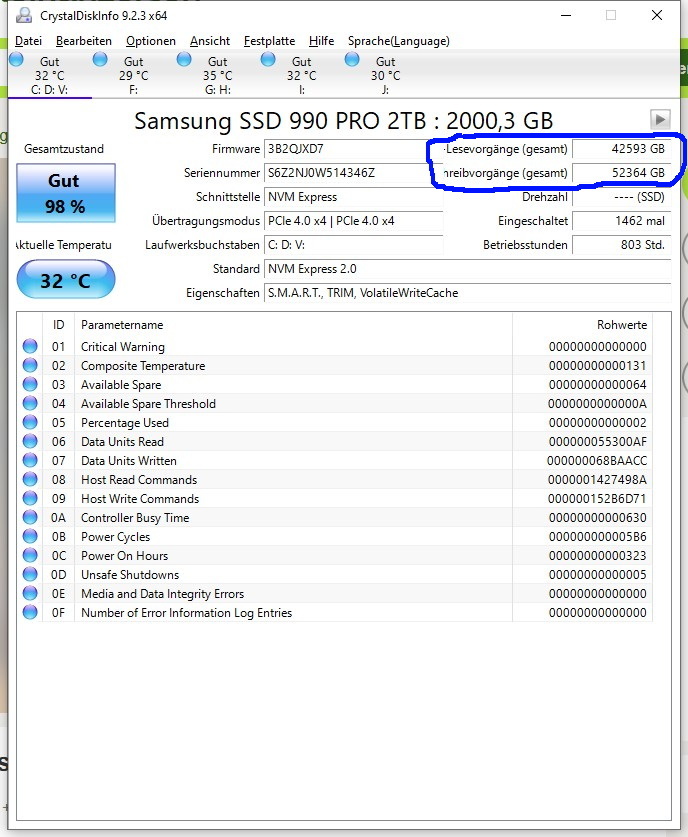This screenshot has height=837, width=688.
Task: Click the ID column header
Action: pyautogui.click(x=59, y=325)
